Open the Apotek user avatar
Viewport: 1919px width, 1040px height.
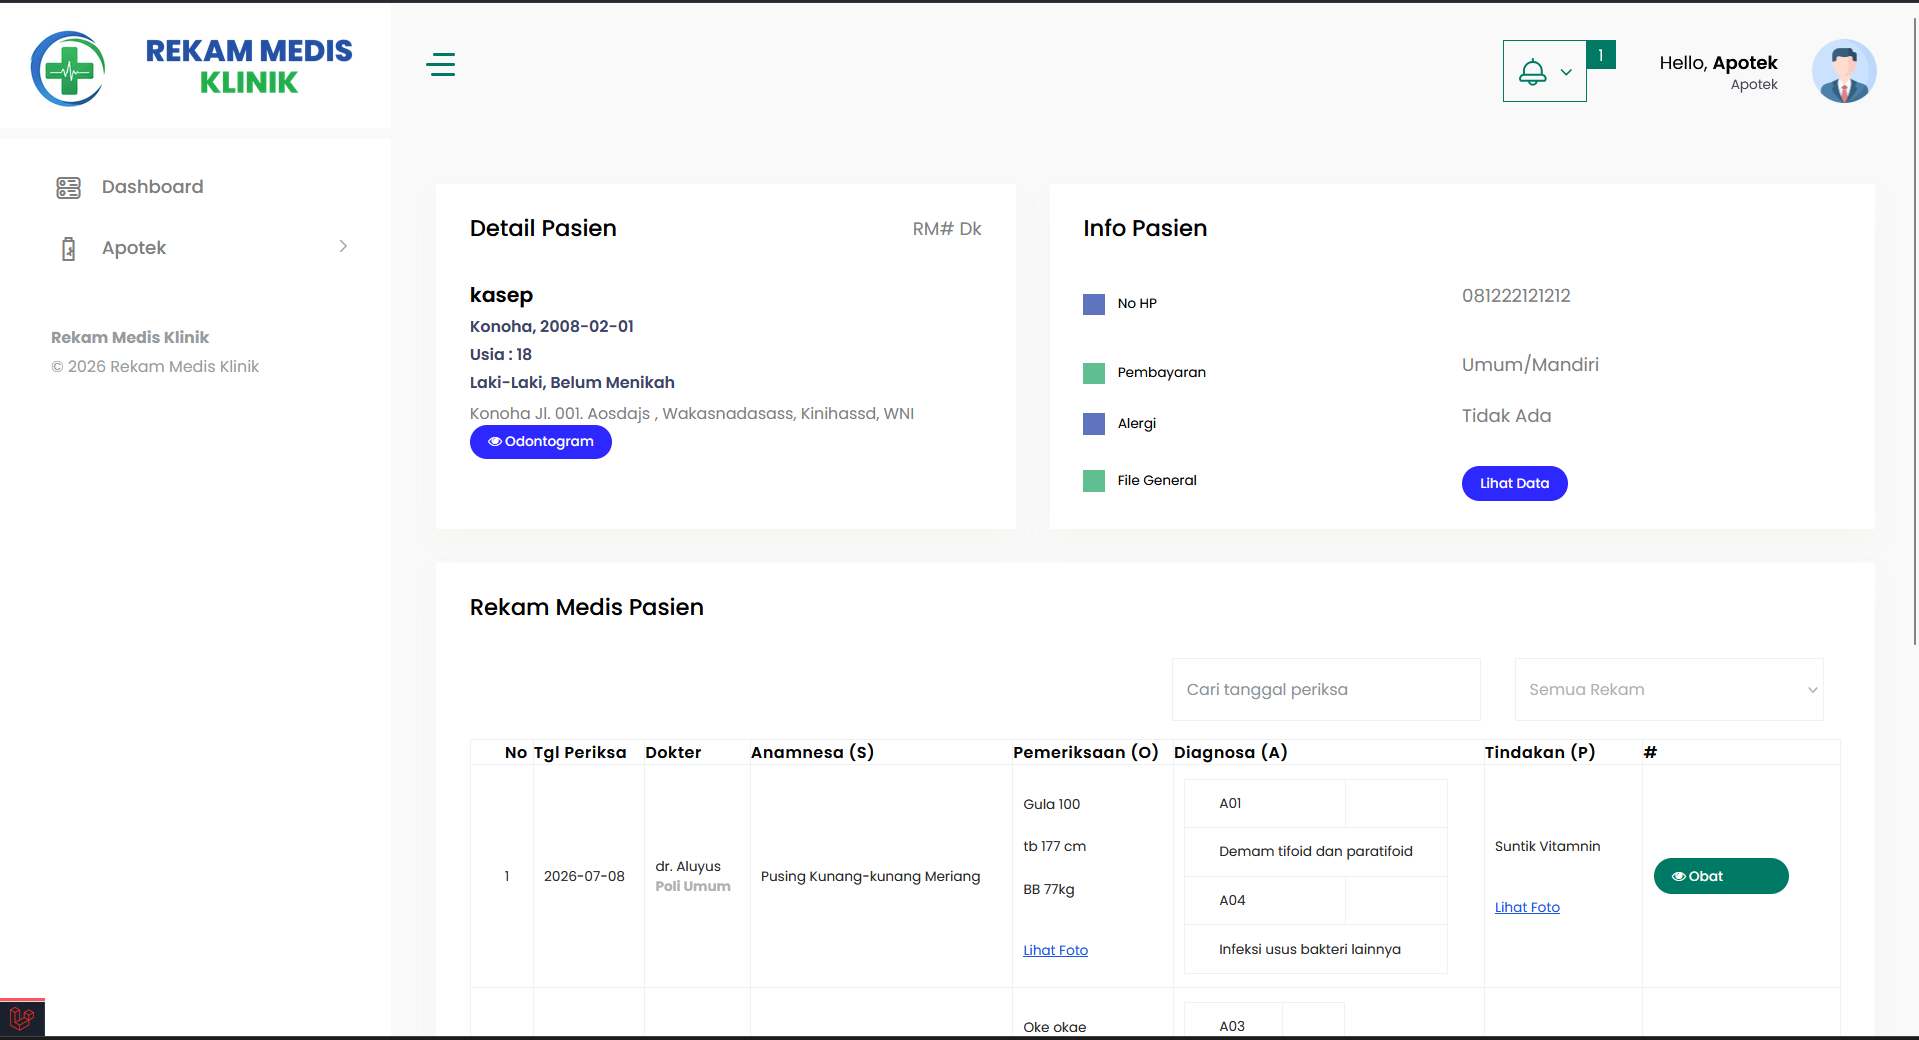(1844, 71)
